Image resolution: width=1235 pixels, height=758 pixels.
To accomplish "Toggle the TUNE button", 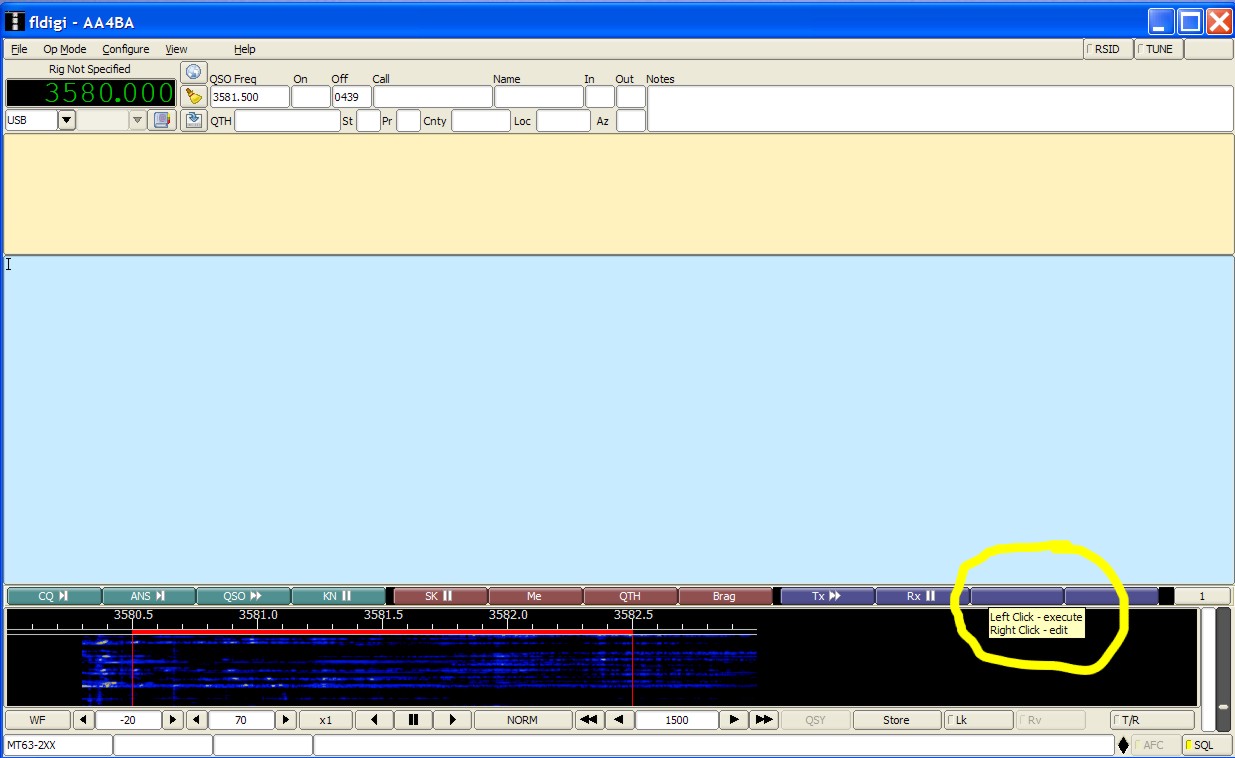I will (x=1159, y=49).
